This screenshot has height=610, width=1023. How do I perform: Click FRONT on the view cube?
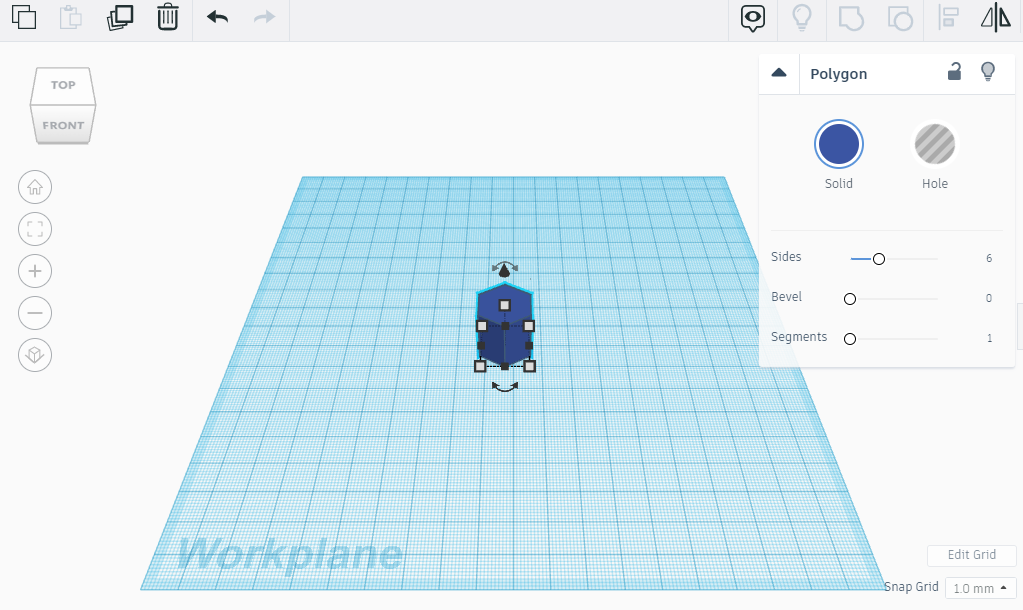[x=63, y=125]
